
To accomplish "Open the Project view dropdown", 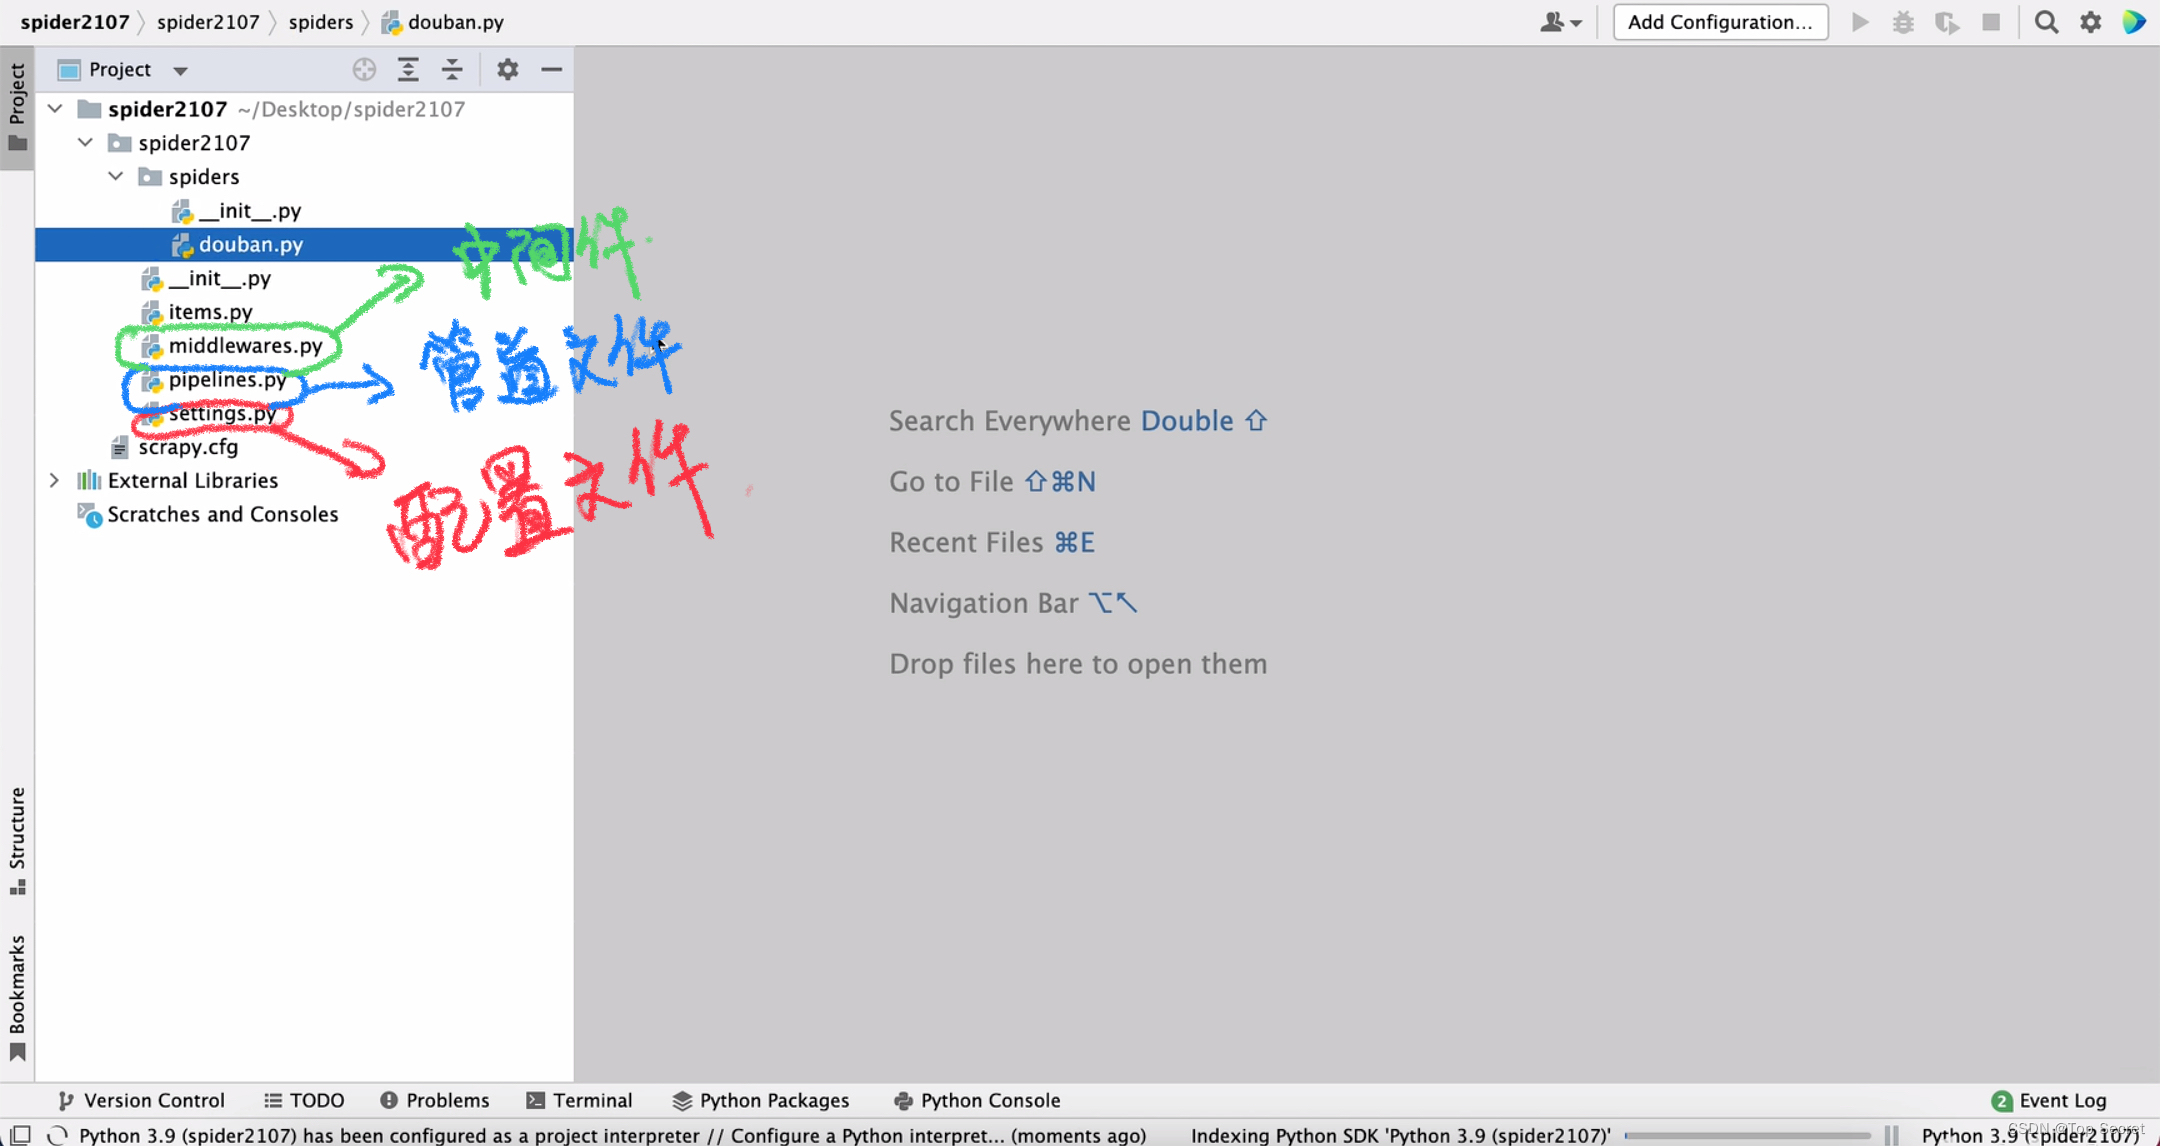I will [180, 70].
